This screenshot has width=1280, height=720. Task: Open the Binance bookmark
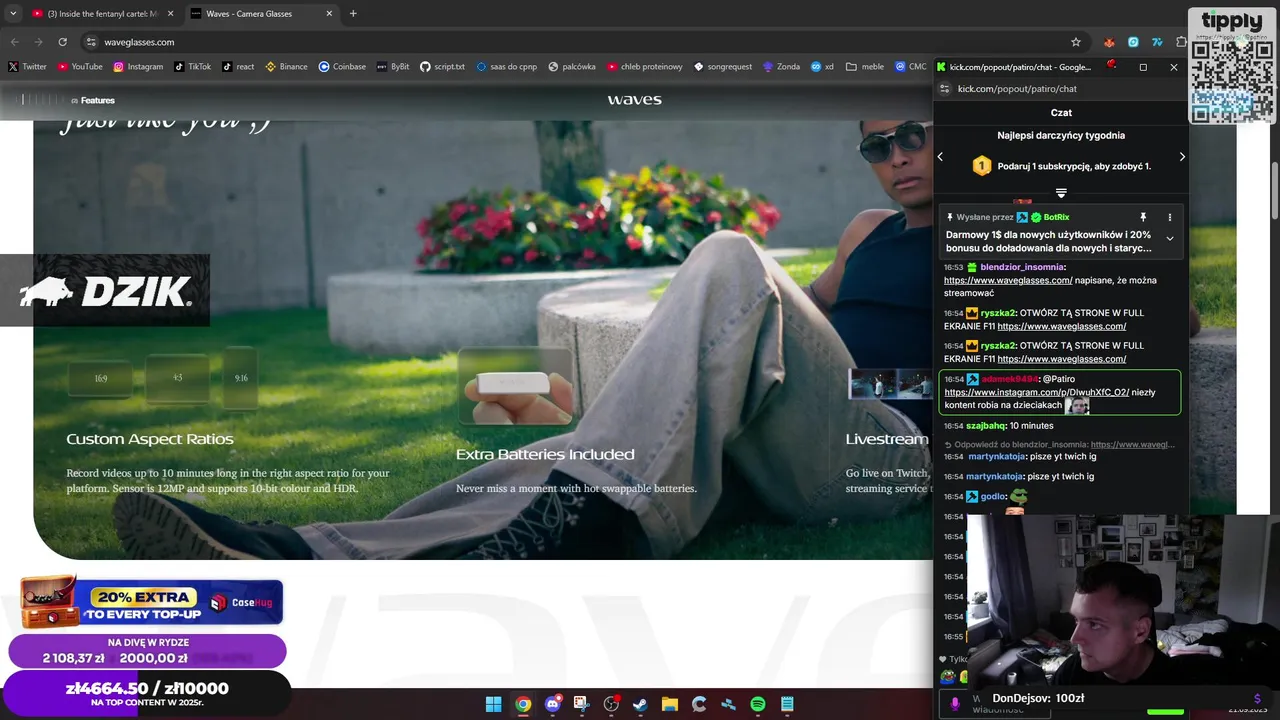(286, 67)
